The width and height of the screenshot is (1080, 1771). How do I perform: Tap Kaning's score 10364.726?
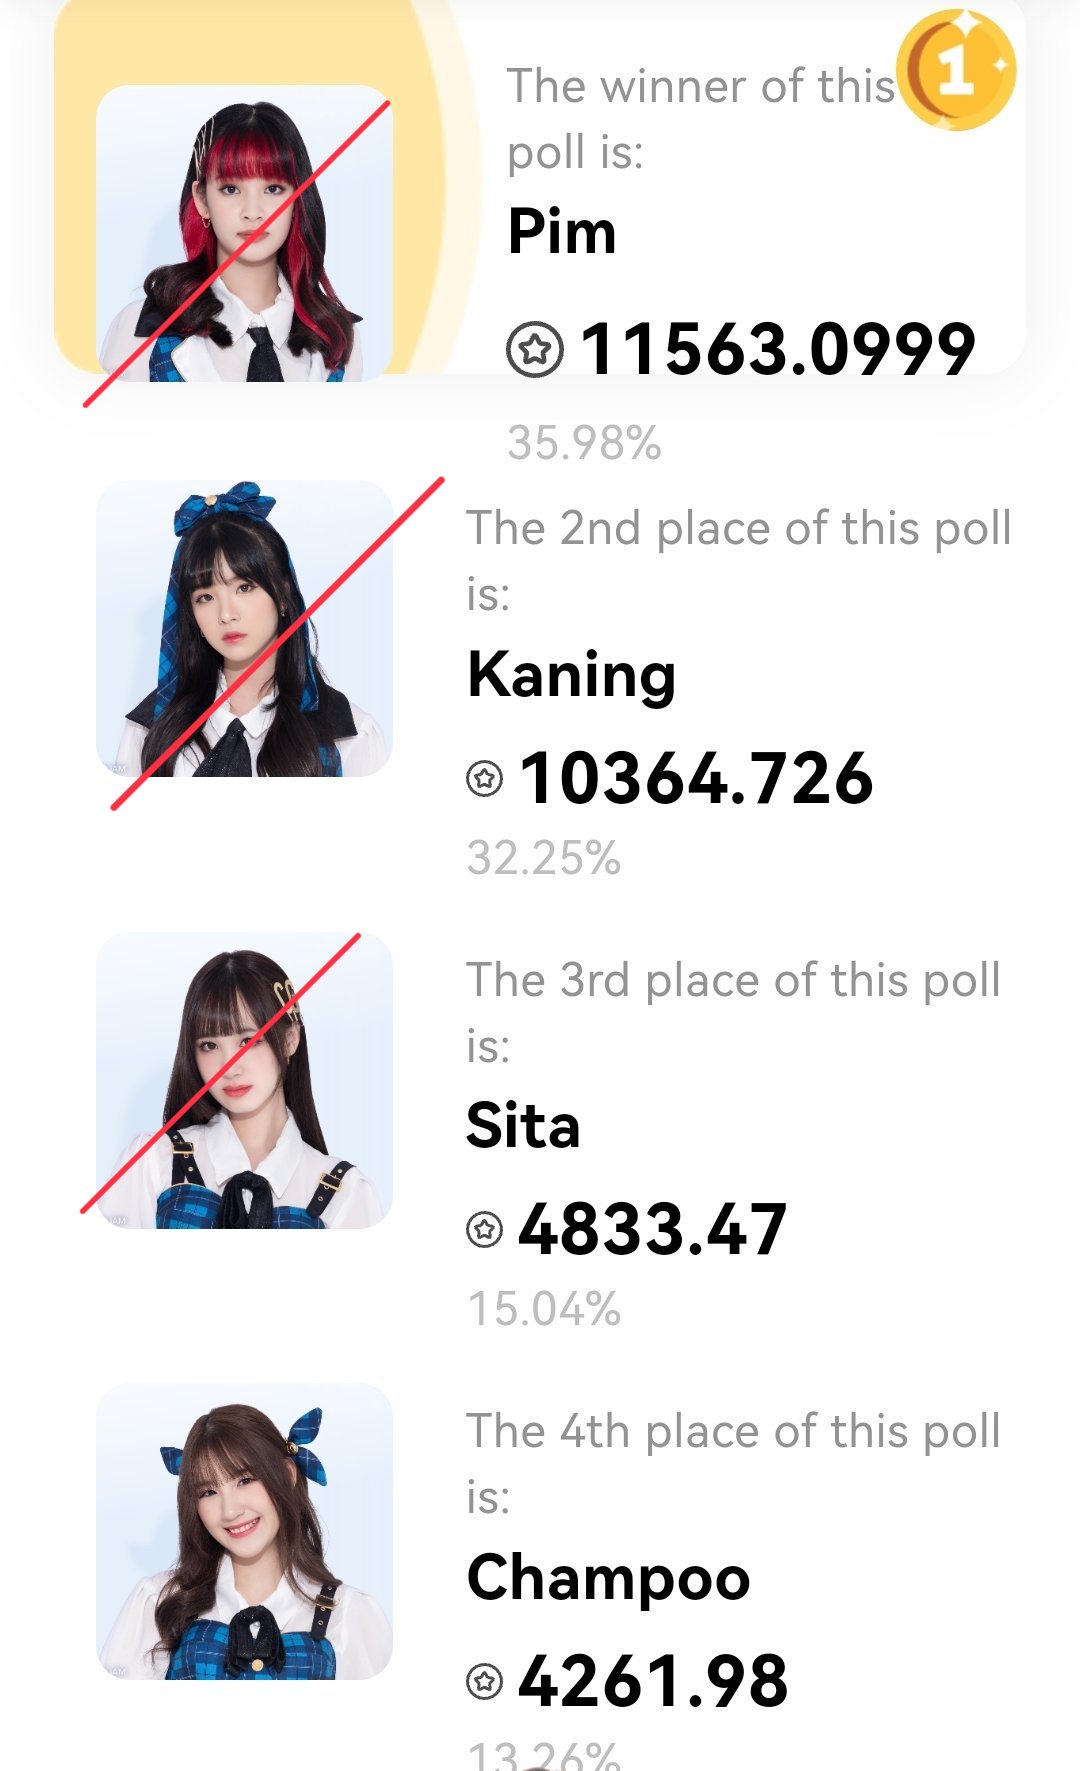696,778
